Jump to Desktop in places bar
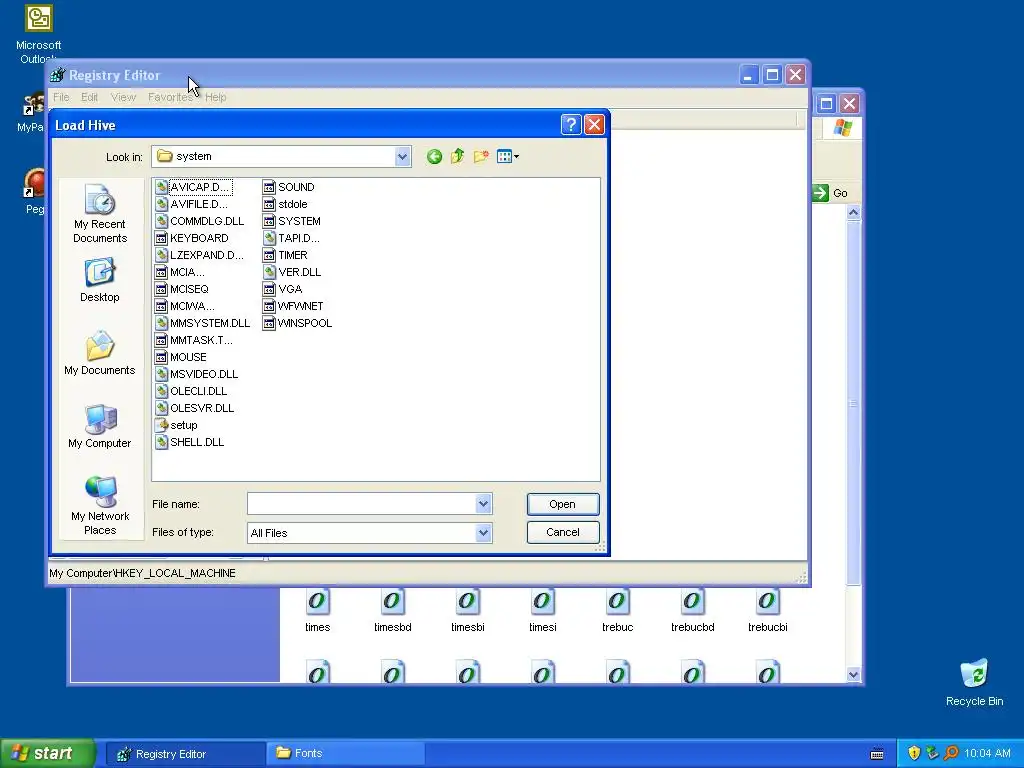 100,281
